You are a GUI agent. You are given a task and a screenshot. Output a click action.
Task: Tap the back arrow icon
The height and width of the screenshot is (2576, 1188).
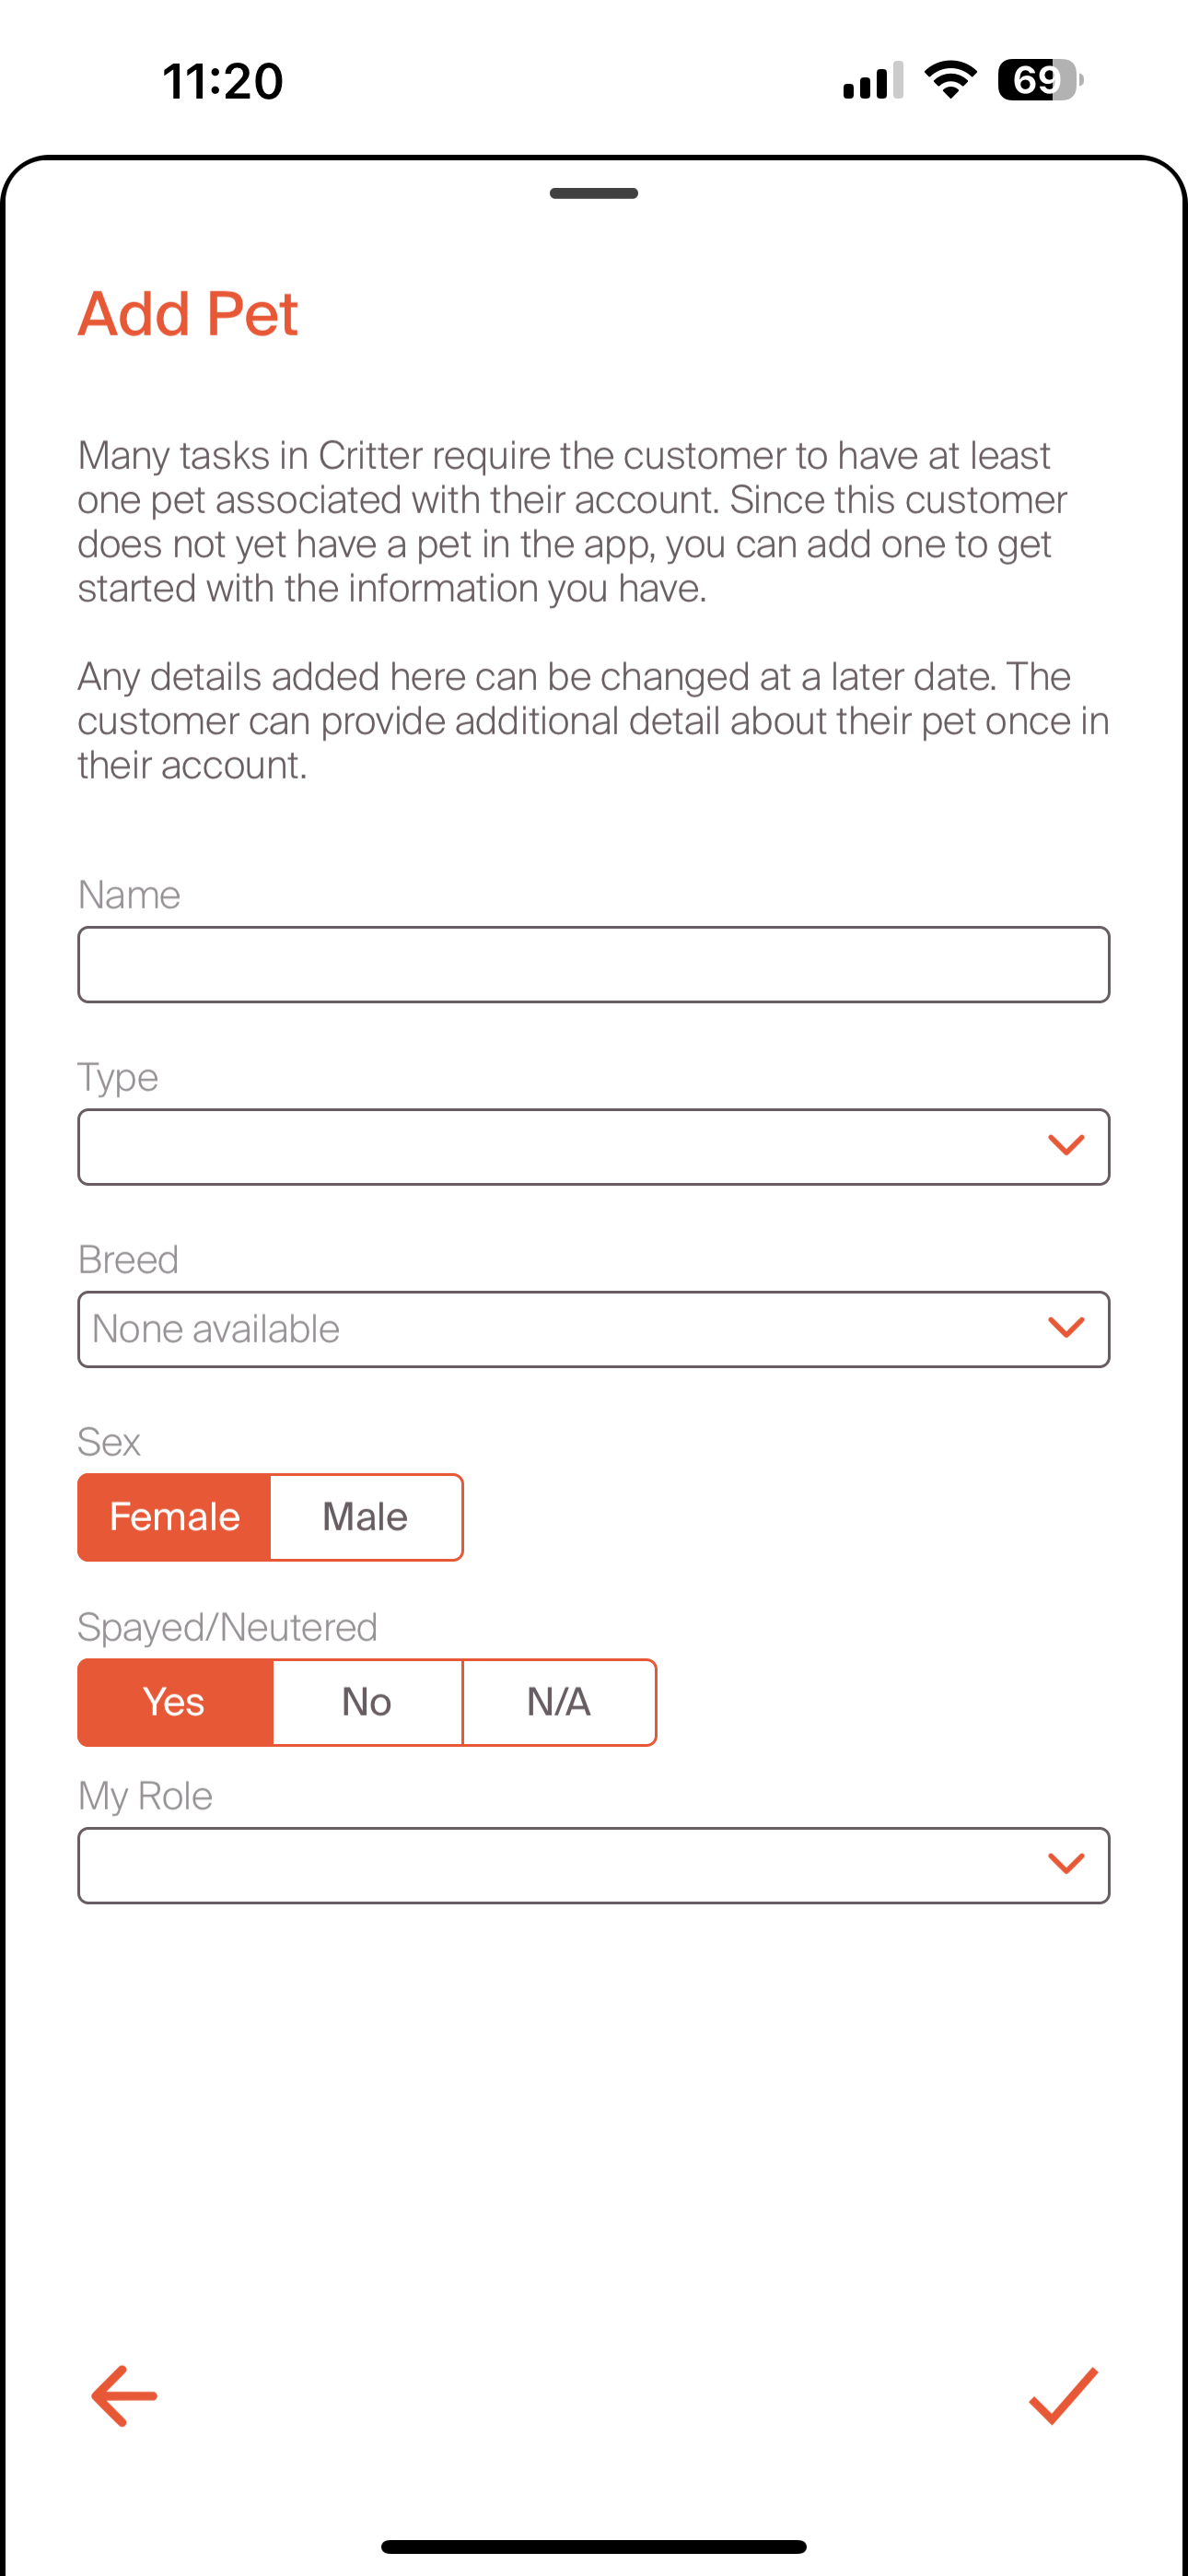124,2395
